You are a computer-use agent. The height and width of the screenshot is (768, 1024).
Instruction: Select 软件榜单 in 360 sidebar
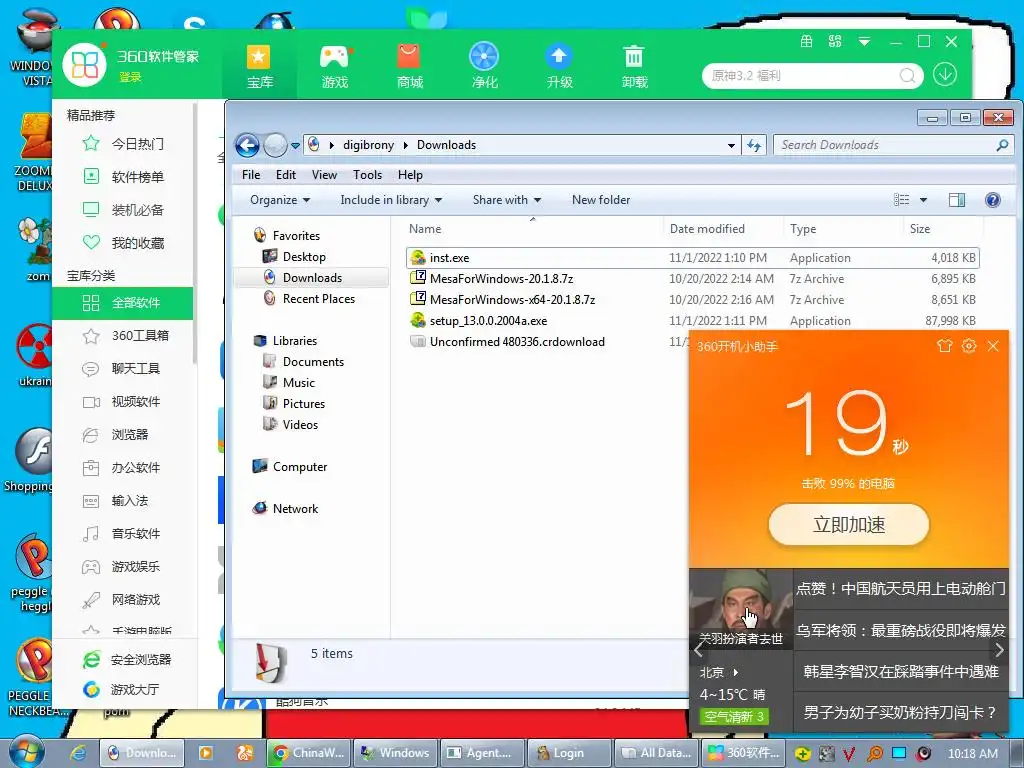click(x=123, y=176)
